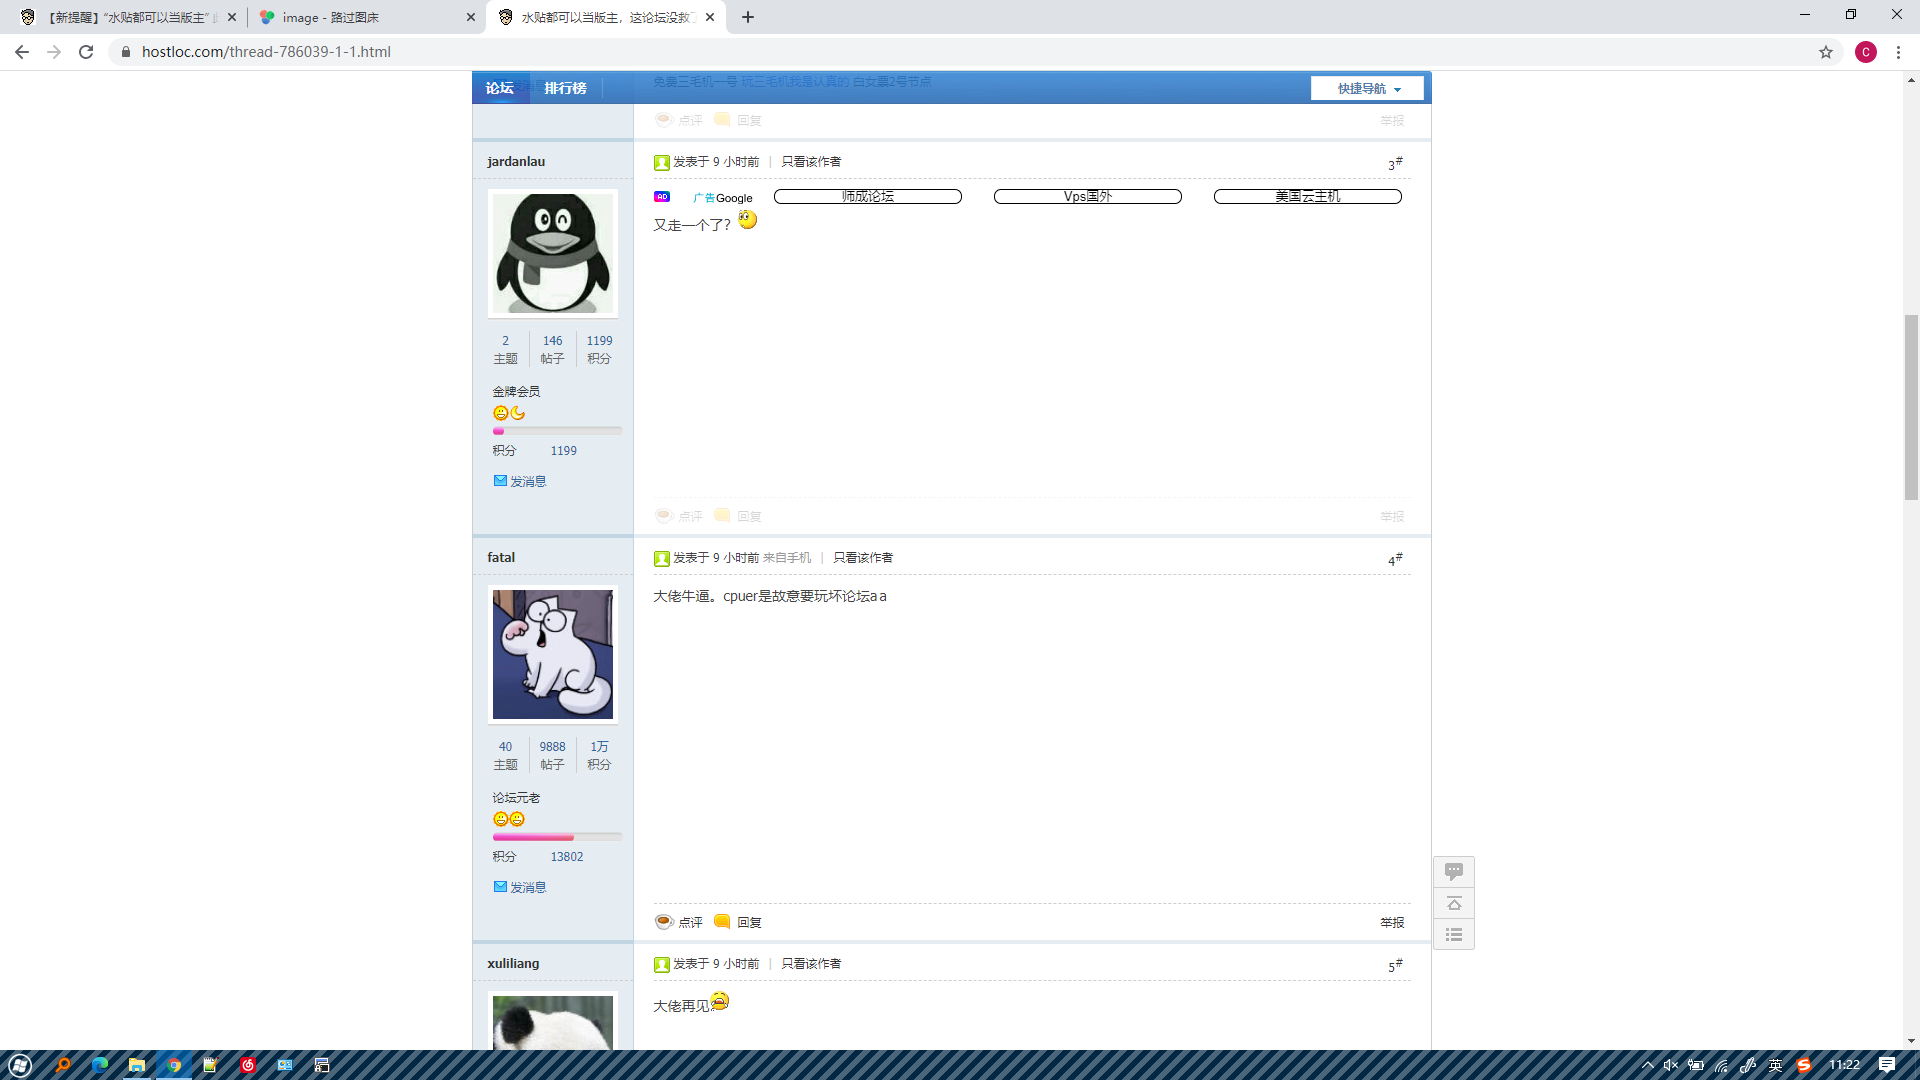This screenshot has height=1080, width=1920.
Task: Expand the 快捷导航 dropdown
Action: 1367,89
